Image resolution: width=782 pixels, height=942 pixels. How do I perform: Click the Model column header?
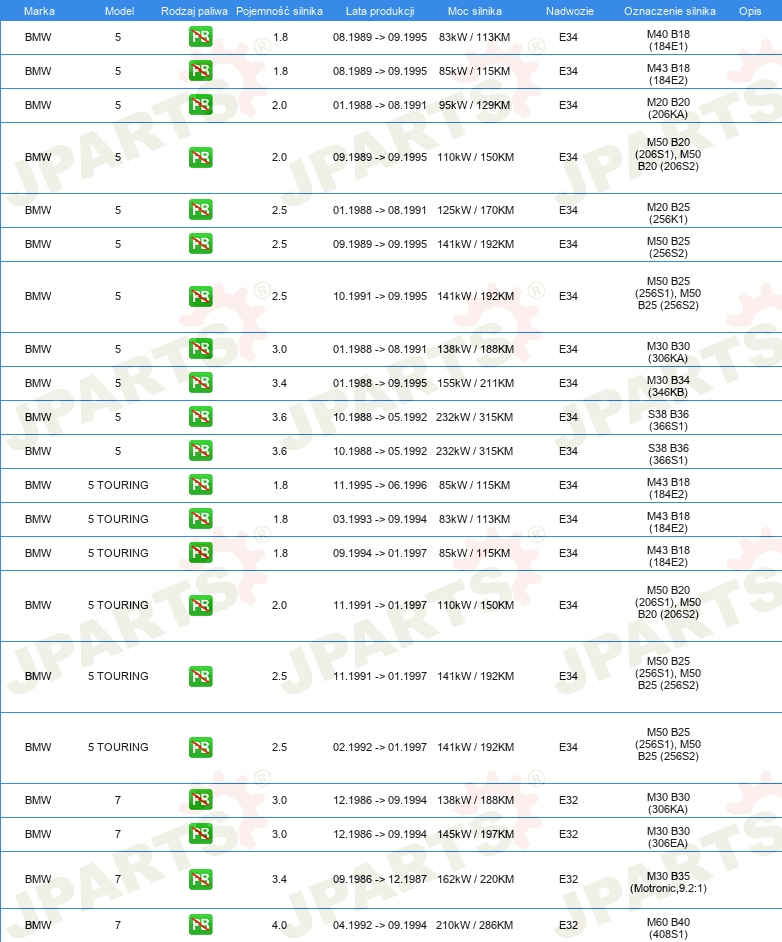coord(120,11)
